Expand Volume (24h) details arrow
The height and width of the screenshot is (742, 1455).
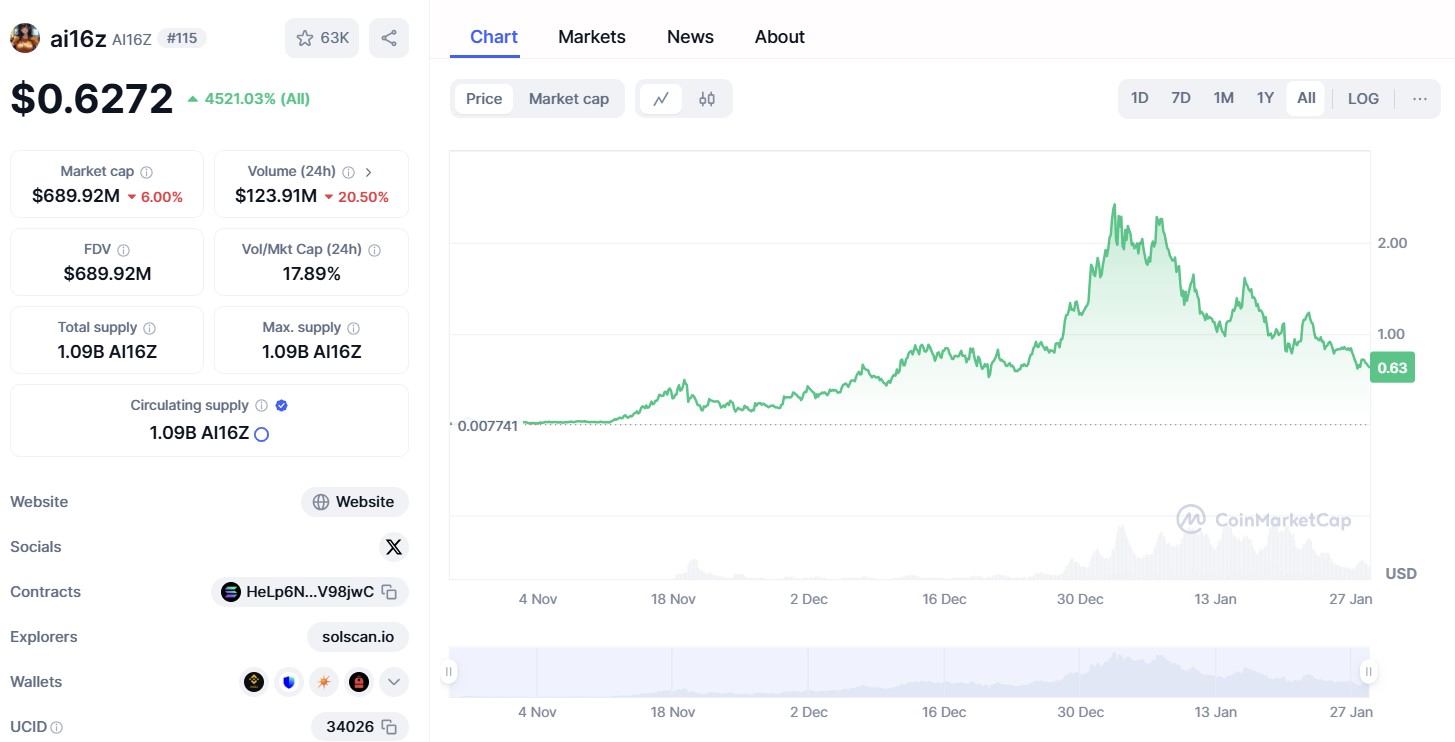coord(368,172)
